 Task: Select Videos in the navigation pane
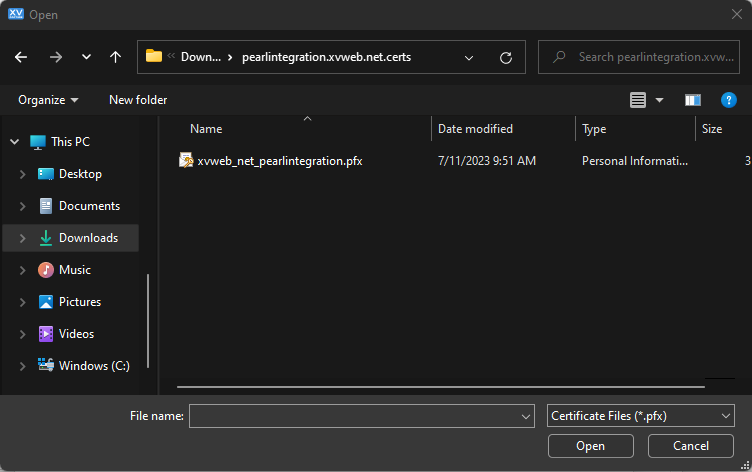coord(76,334)
